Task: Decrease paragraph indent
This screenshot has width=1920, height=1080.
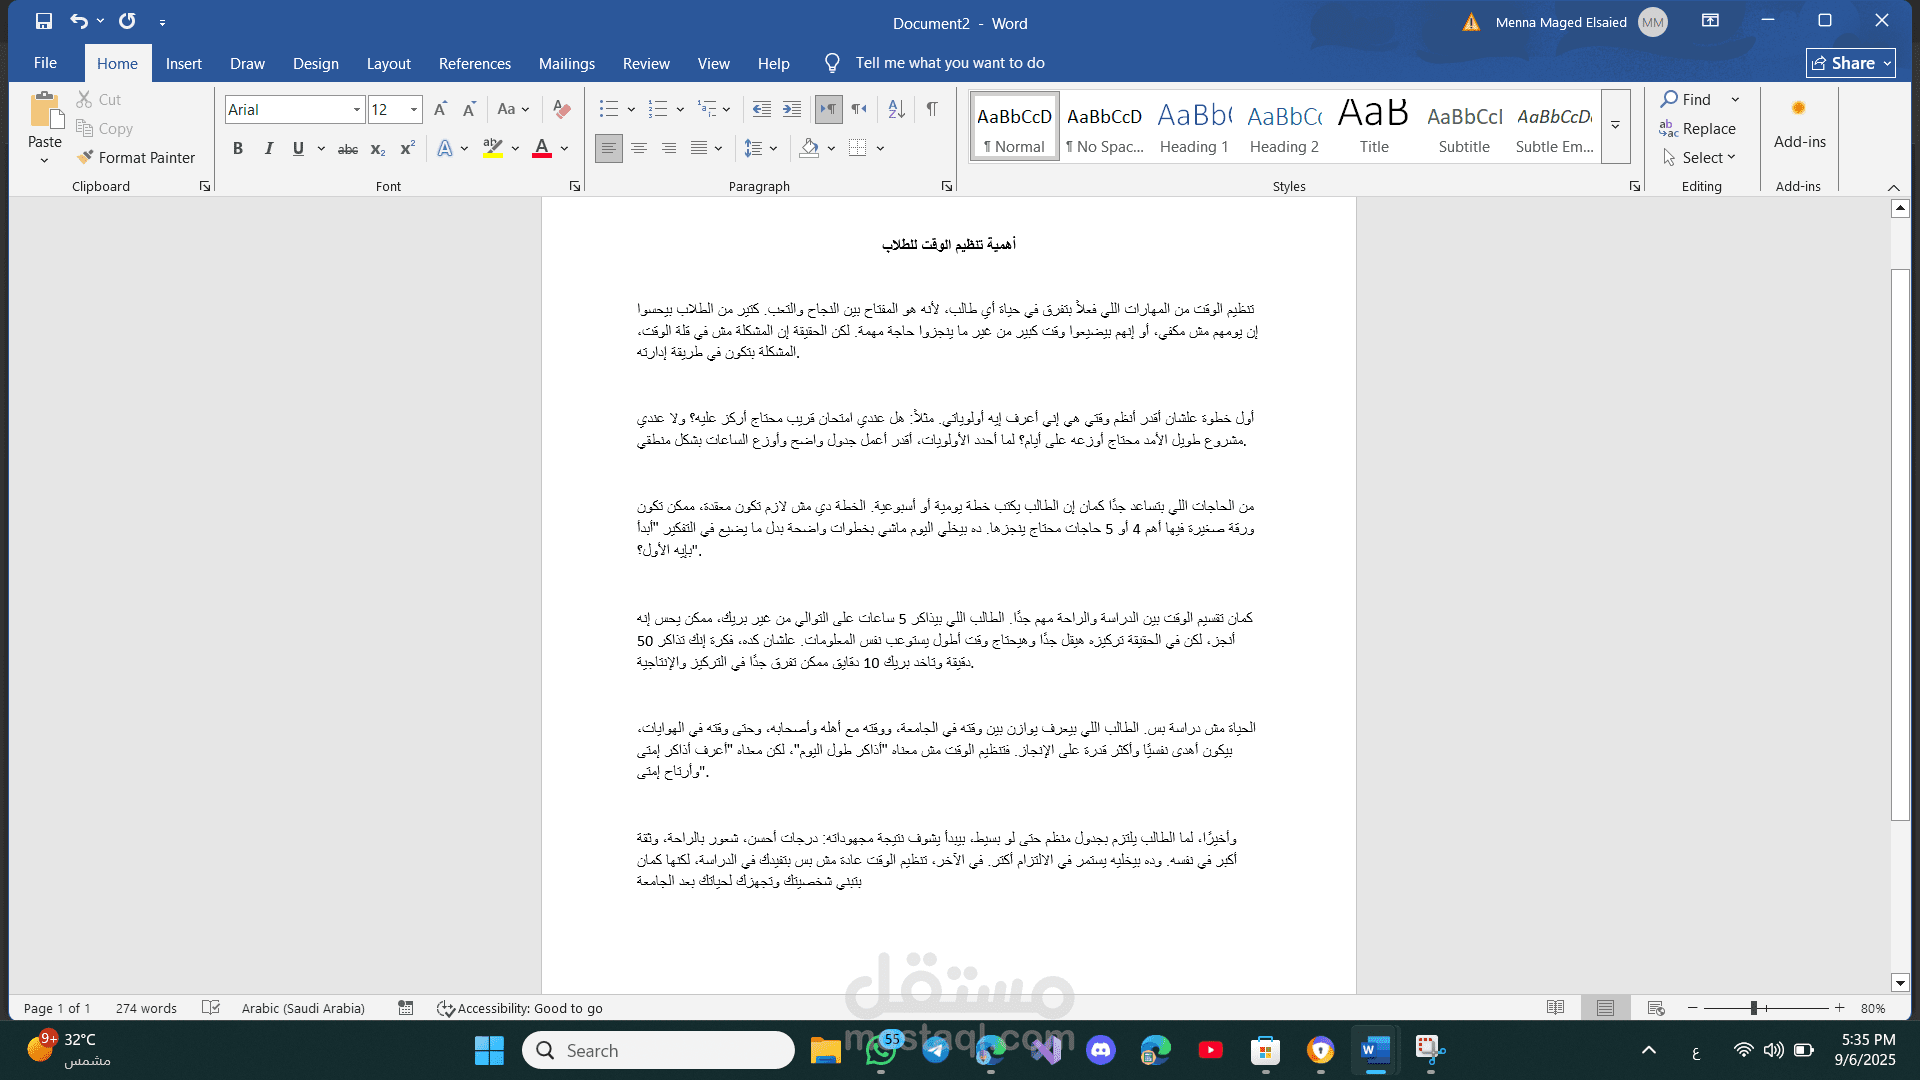Action: [761, 109]
